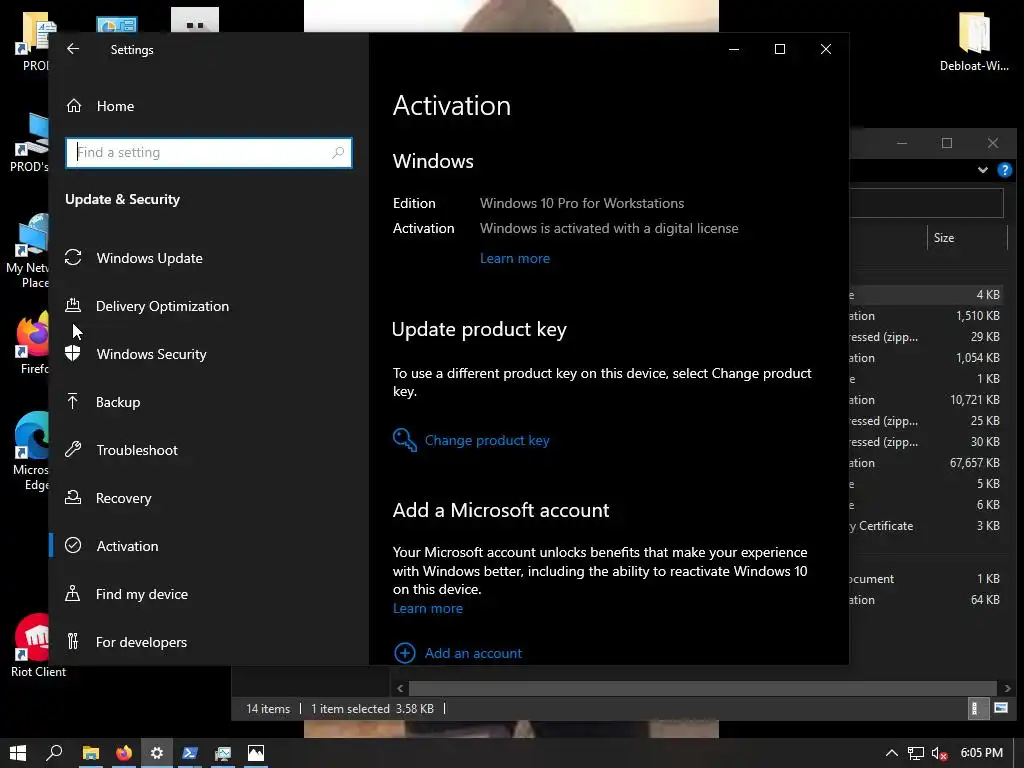Open the Photos app on taskbar
The height and width of the screenshot is (768, 1024).
(x=256, y=753)
